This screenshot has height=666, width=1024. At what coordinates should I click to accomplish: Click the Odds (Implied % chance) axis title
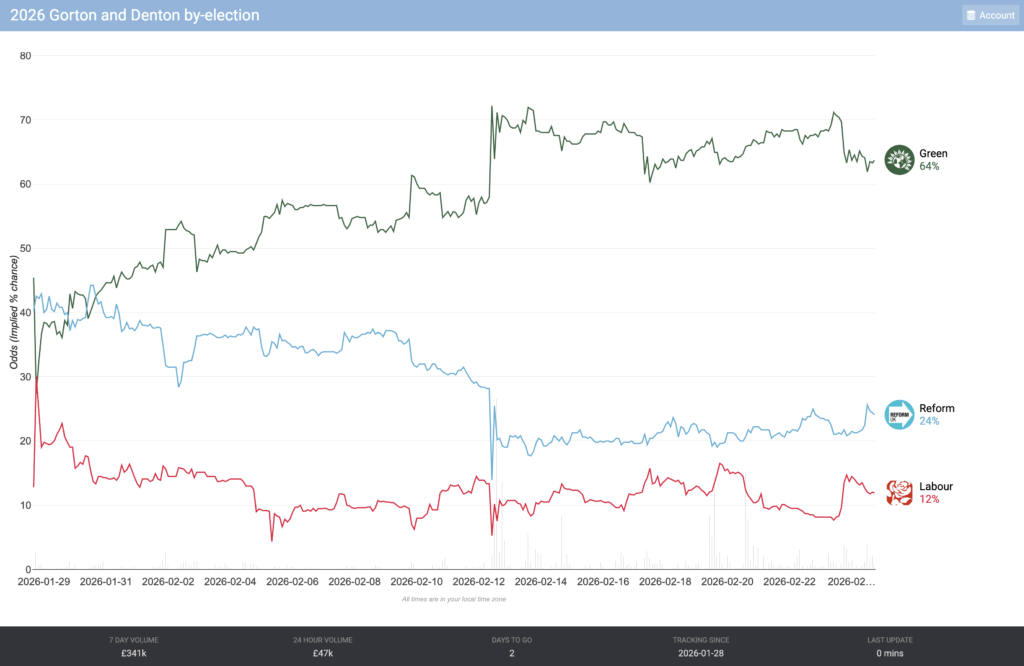(x=15, y=312)
